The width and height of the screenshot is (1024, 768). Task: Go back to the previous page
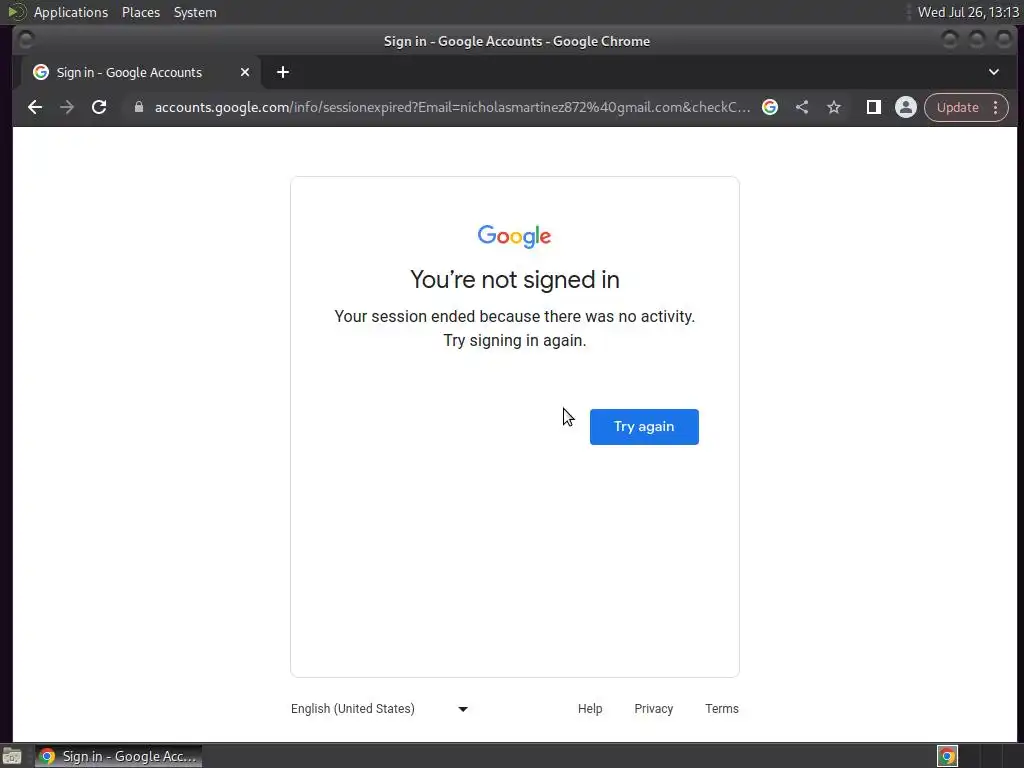(x=35, y=107)
